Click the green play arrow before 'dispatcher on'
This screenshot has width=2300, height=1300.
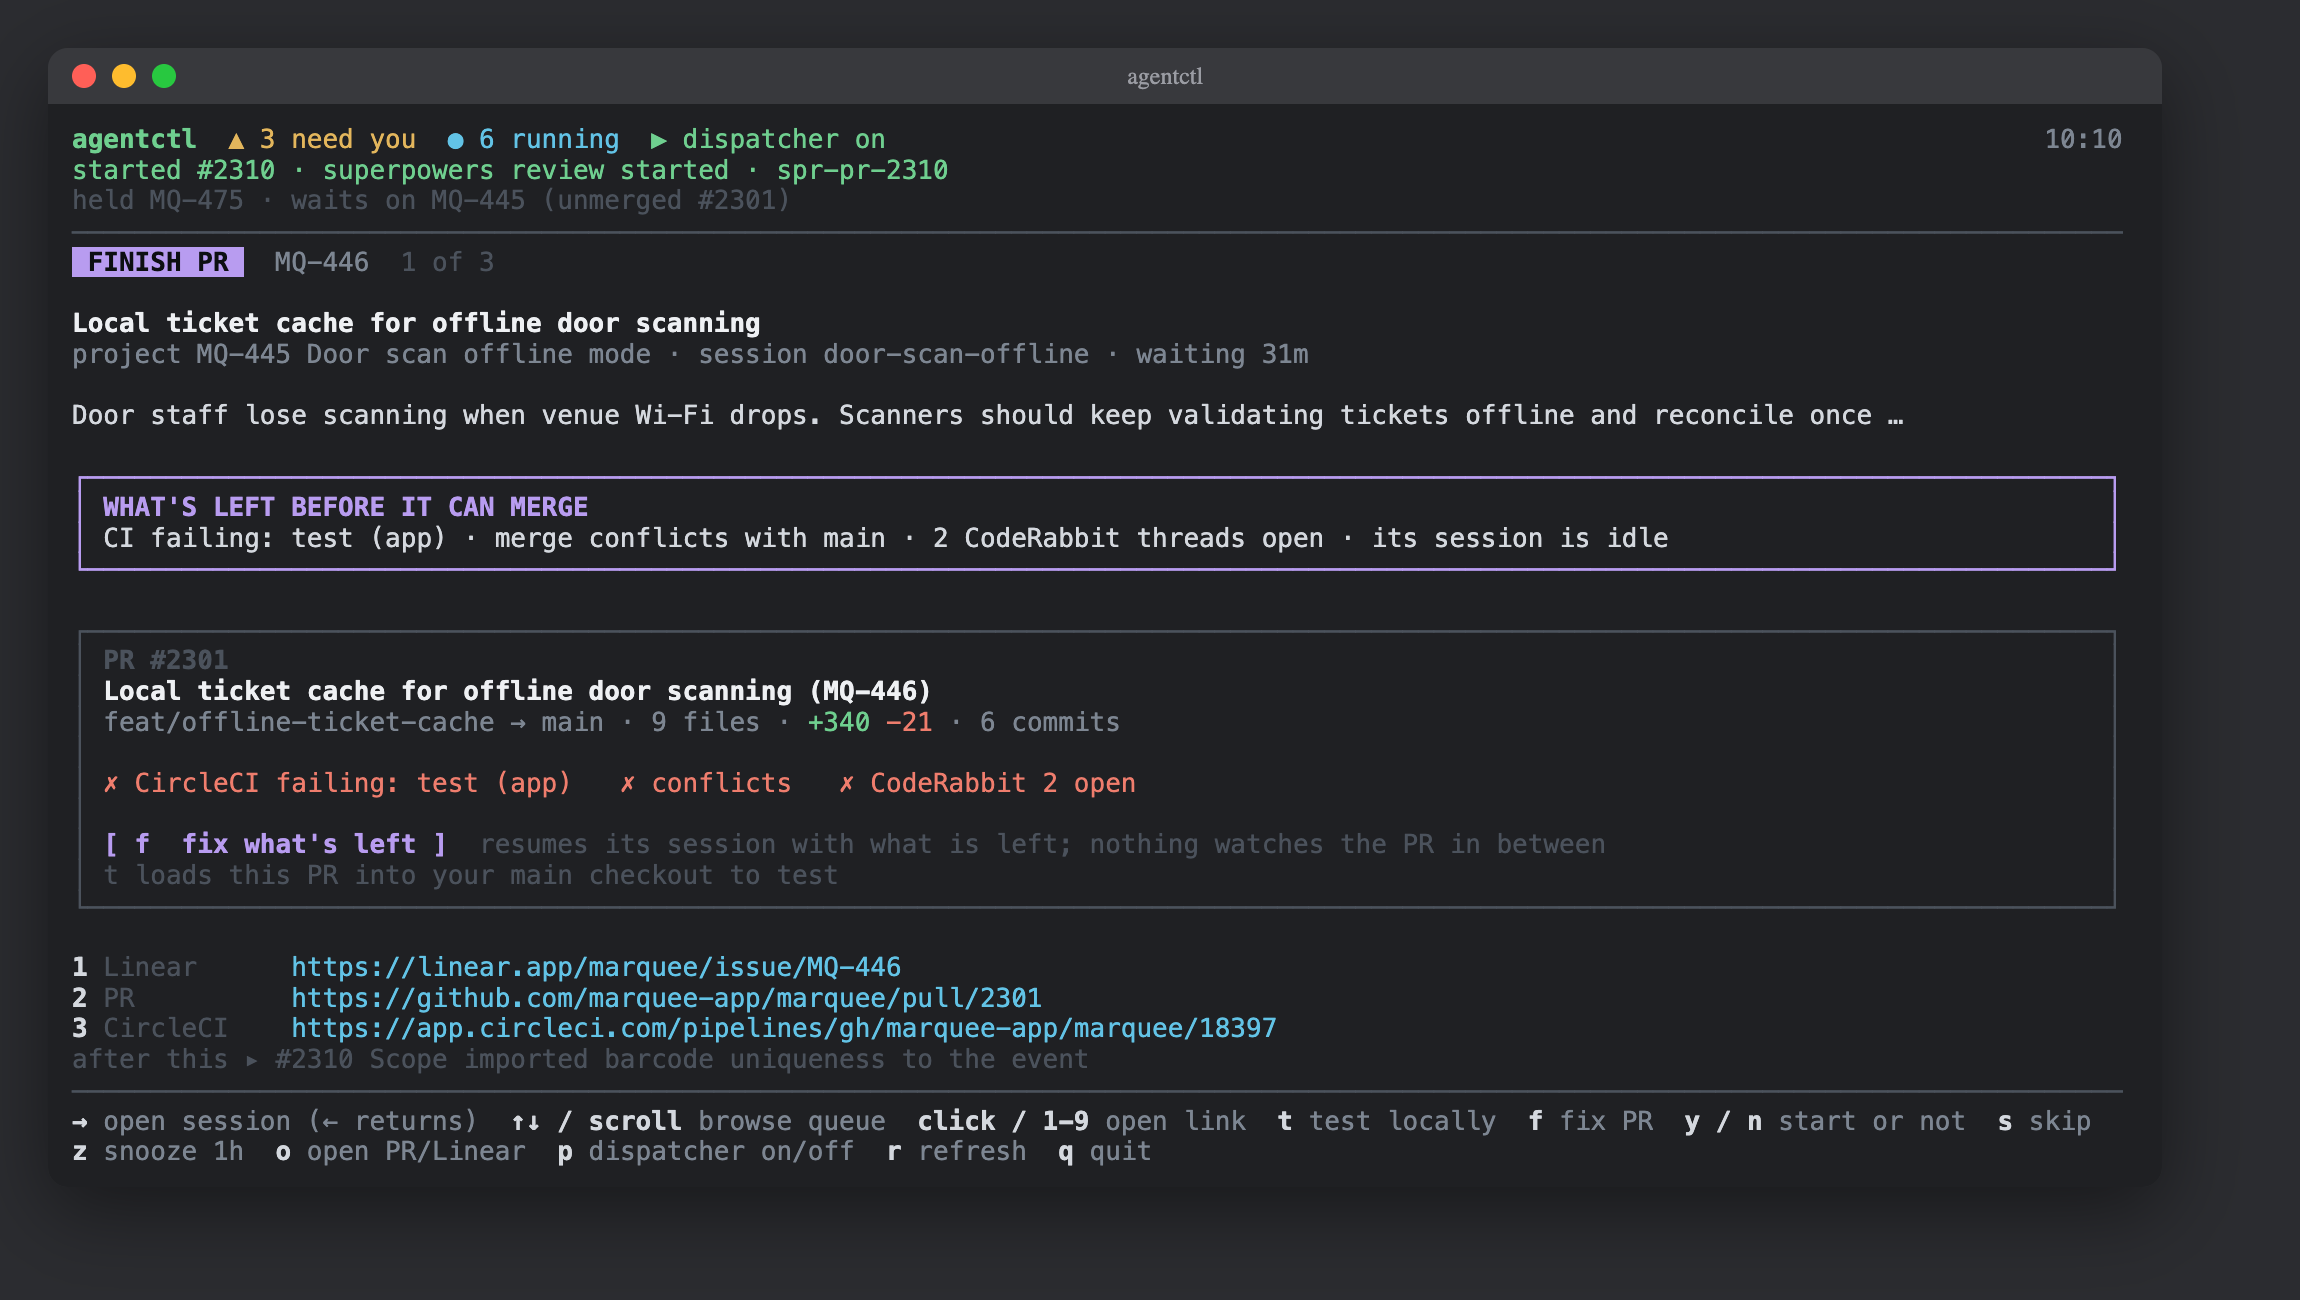pyautogui.click(x=658, y=140)
